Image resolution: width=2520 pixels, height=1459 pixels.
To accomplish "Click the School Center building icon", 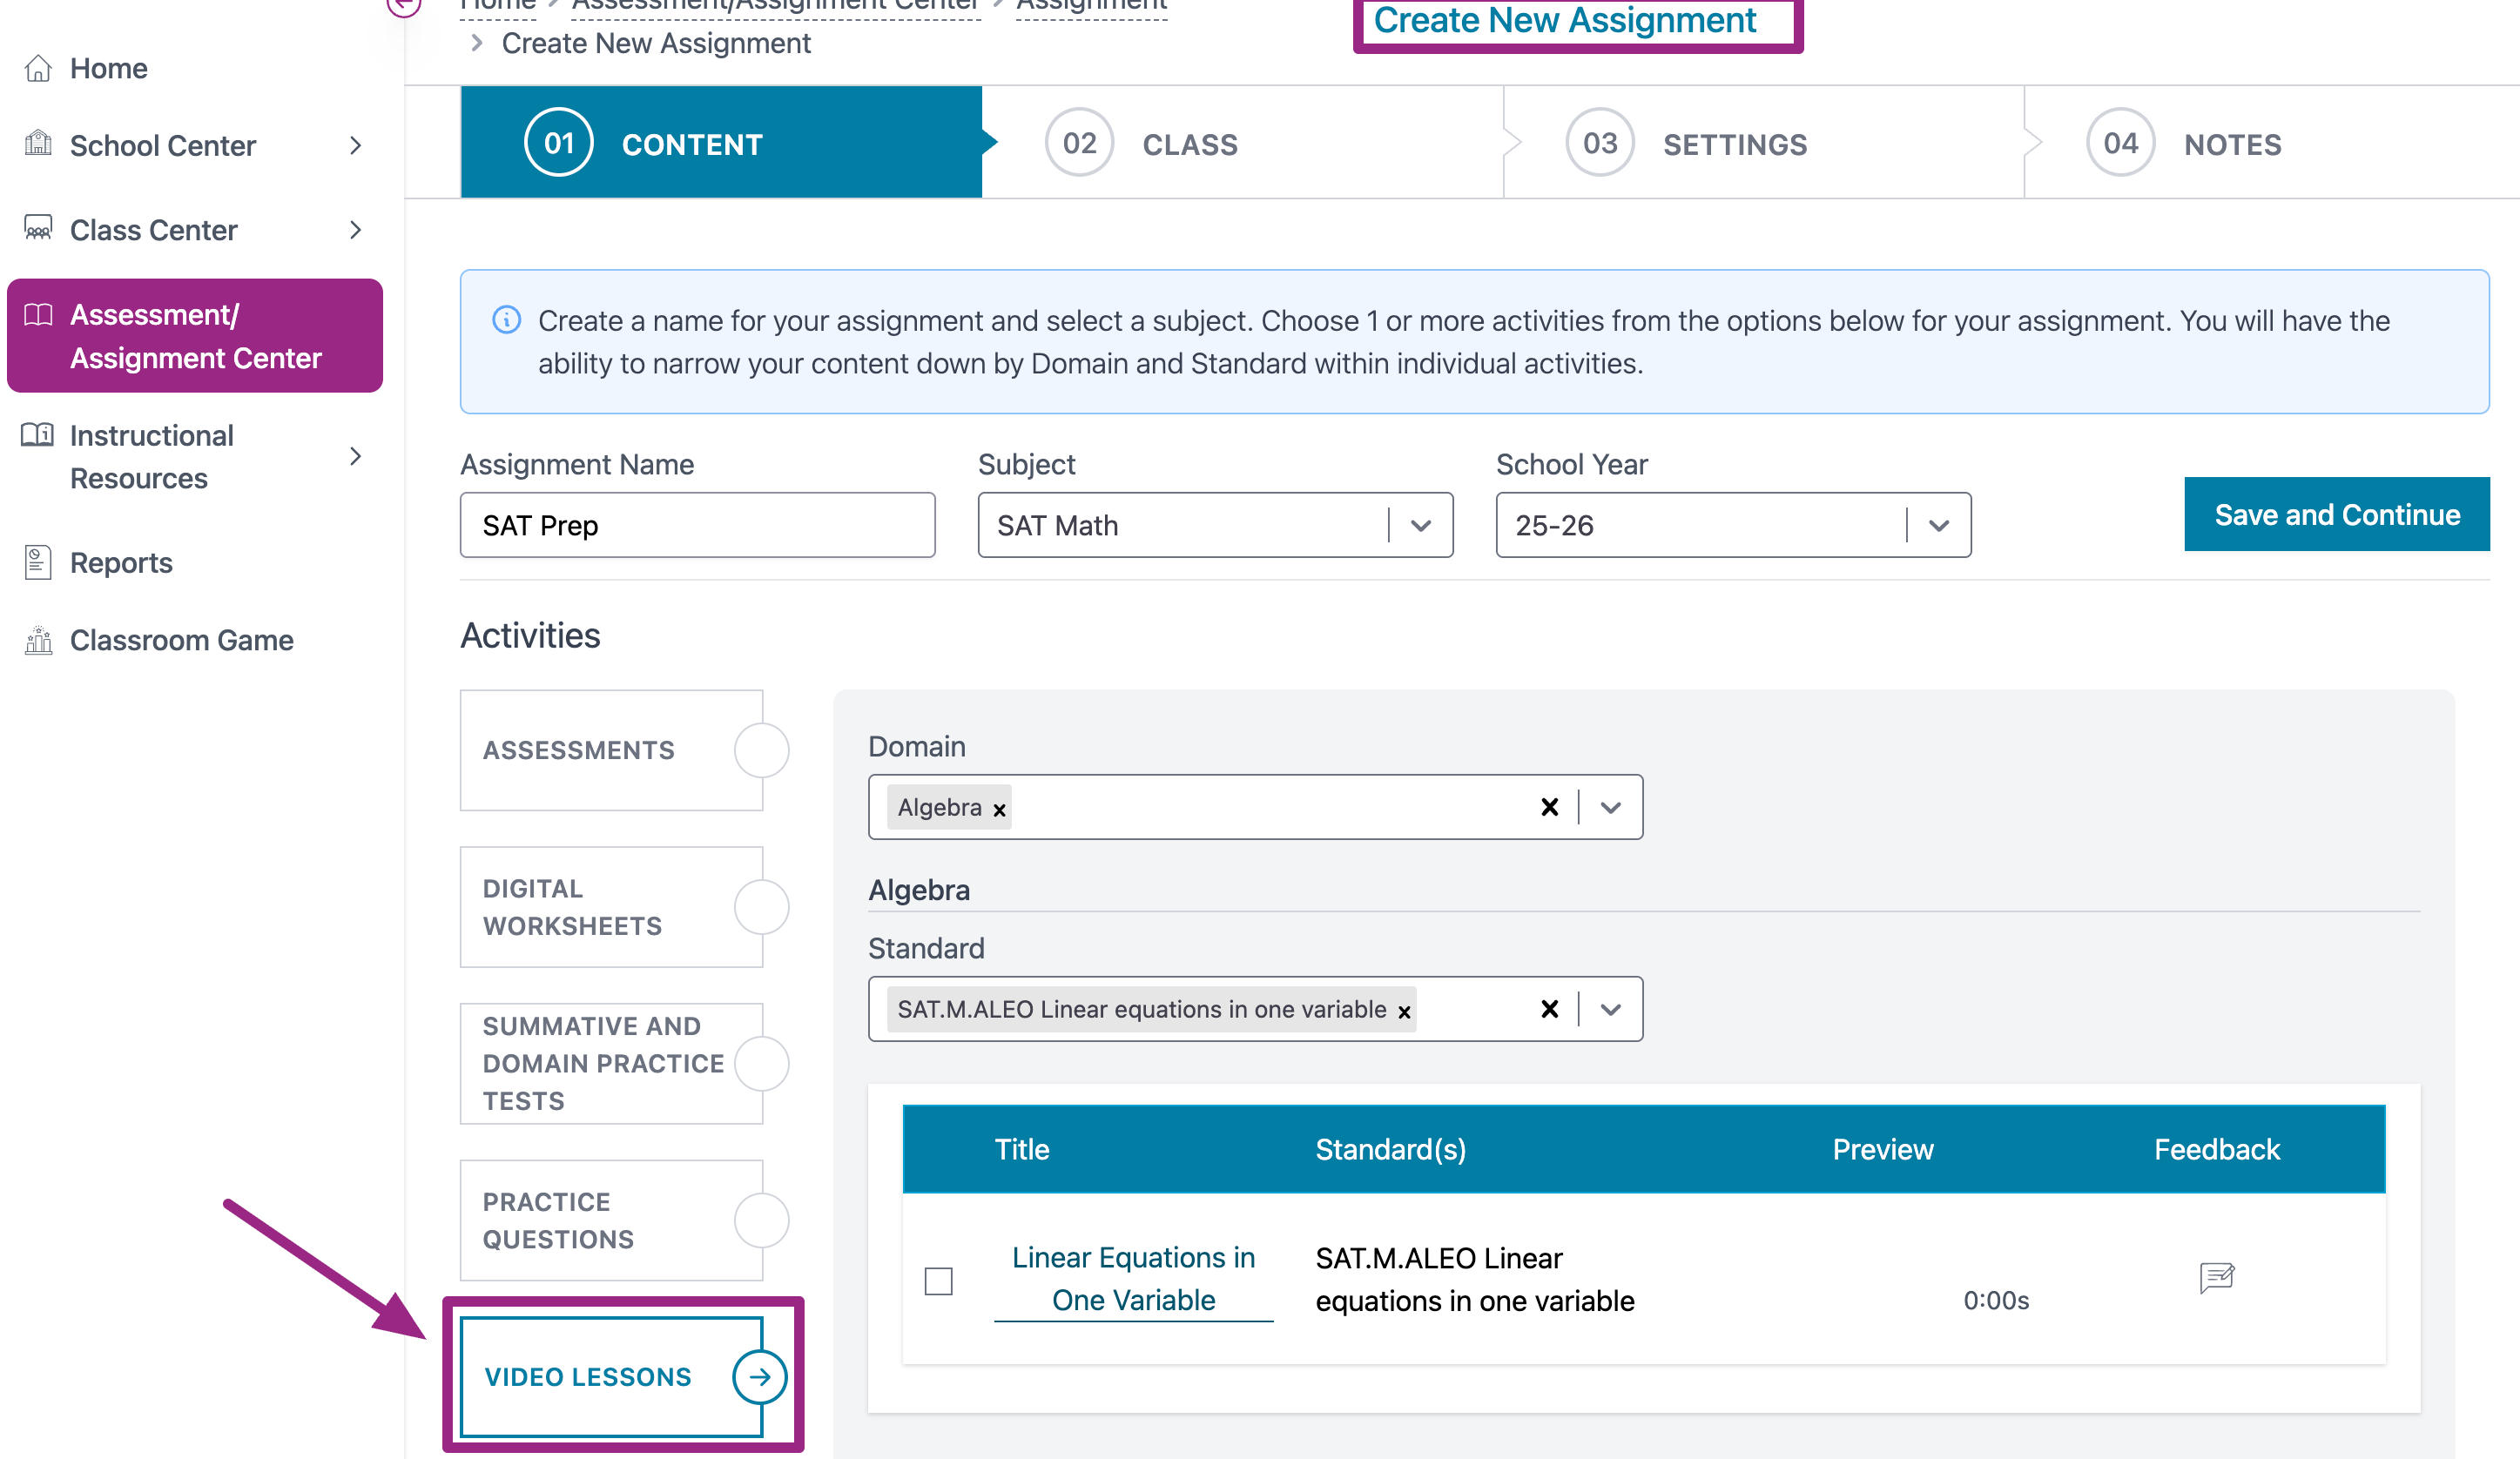I will coord(38,144).
